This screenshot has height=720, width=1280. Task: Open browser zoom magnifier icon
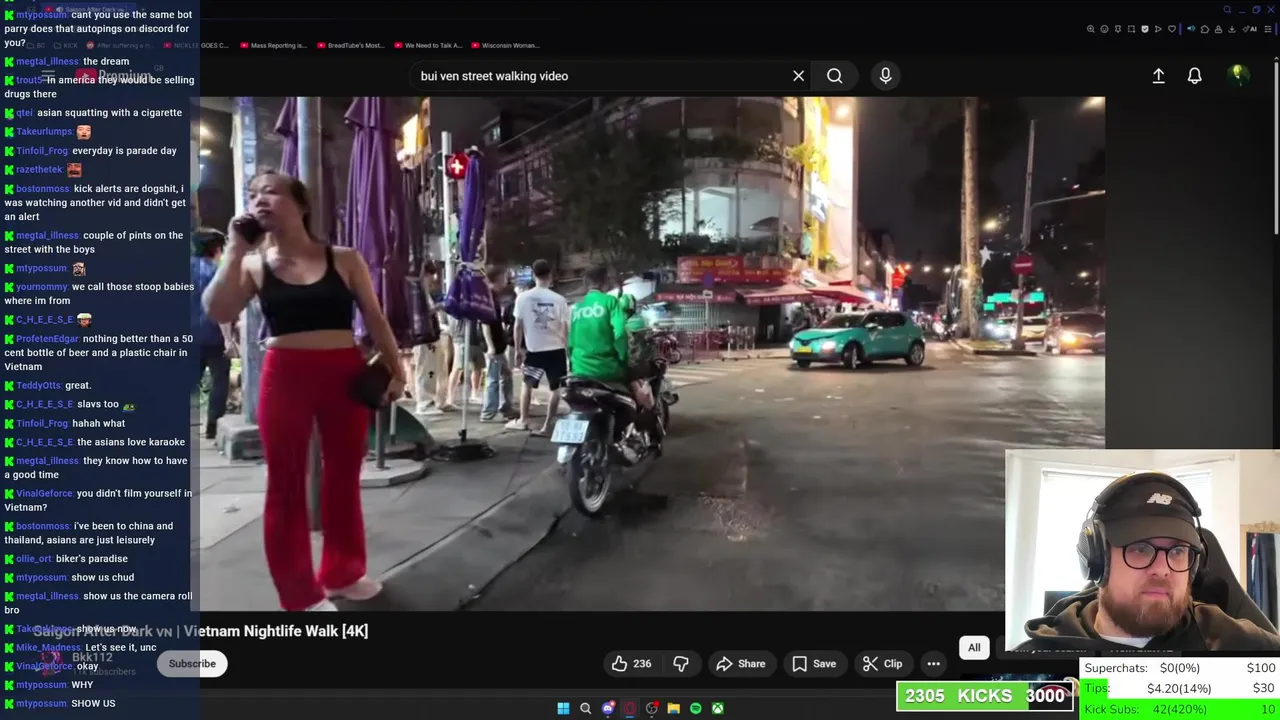1091,29
